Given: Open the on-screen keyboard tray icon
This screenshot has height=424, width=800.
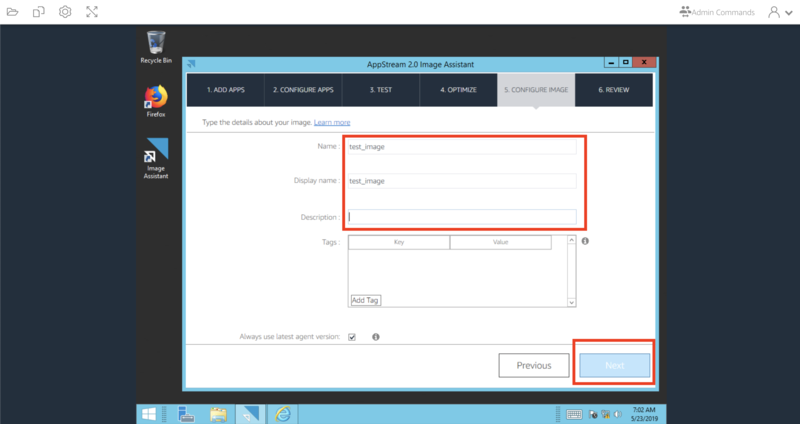Looking at the screenshot, I should click(574, 415).
